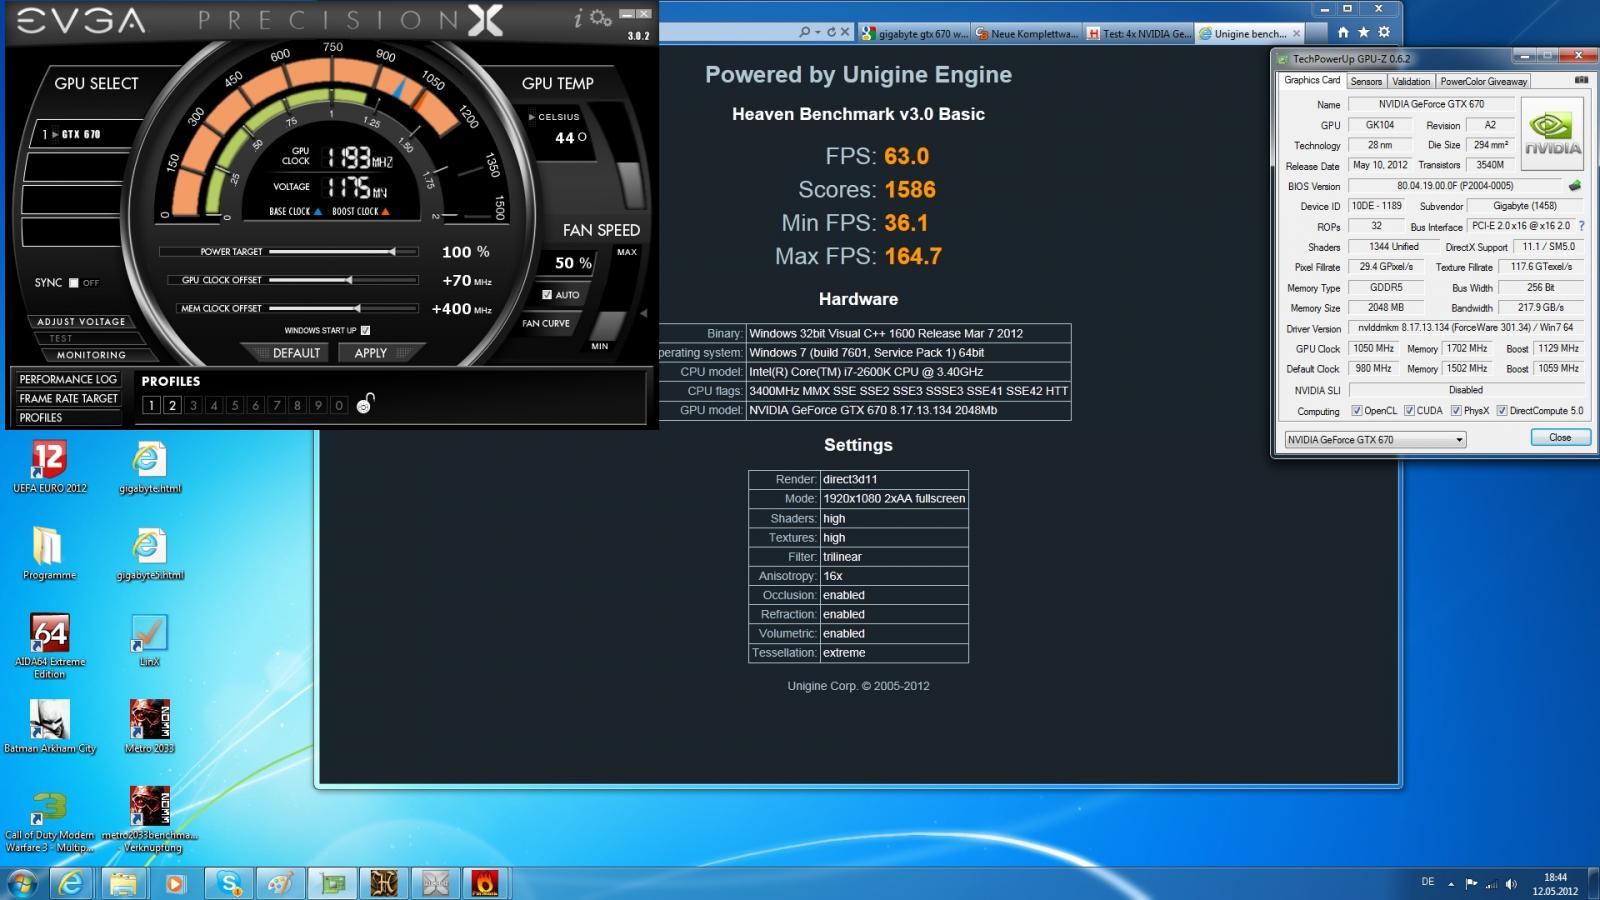Image resolution: width=1600 pixels, height=900 pixels.
Task: Switch to the gigabyte gtx 670 browser tab
Action: (x=915, y=34)
